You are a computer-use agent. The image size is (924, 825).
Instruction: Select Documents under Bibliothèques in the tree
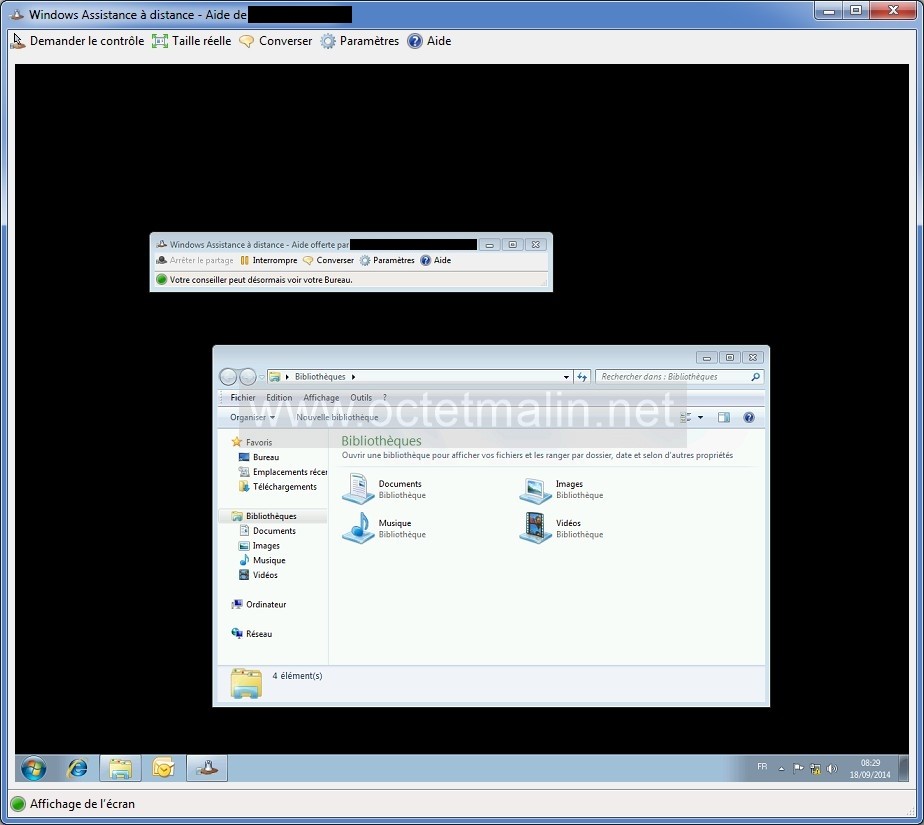pos(268,530)
